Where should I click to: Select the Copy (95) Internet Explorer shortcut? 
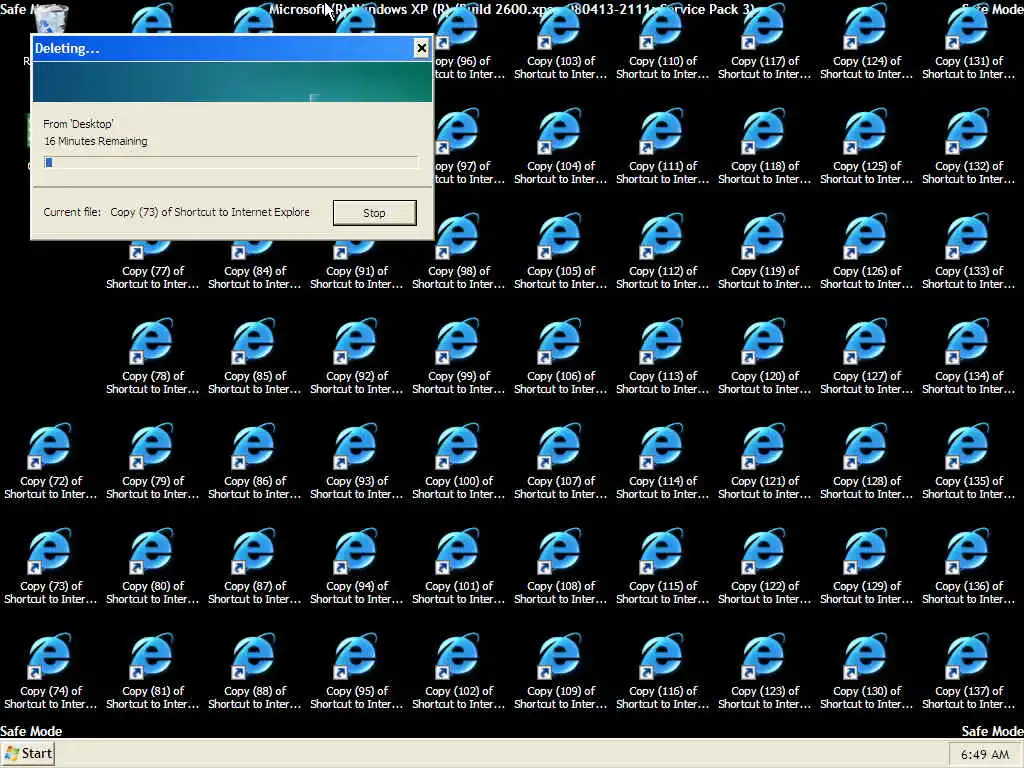(357, 673)
